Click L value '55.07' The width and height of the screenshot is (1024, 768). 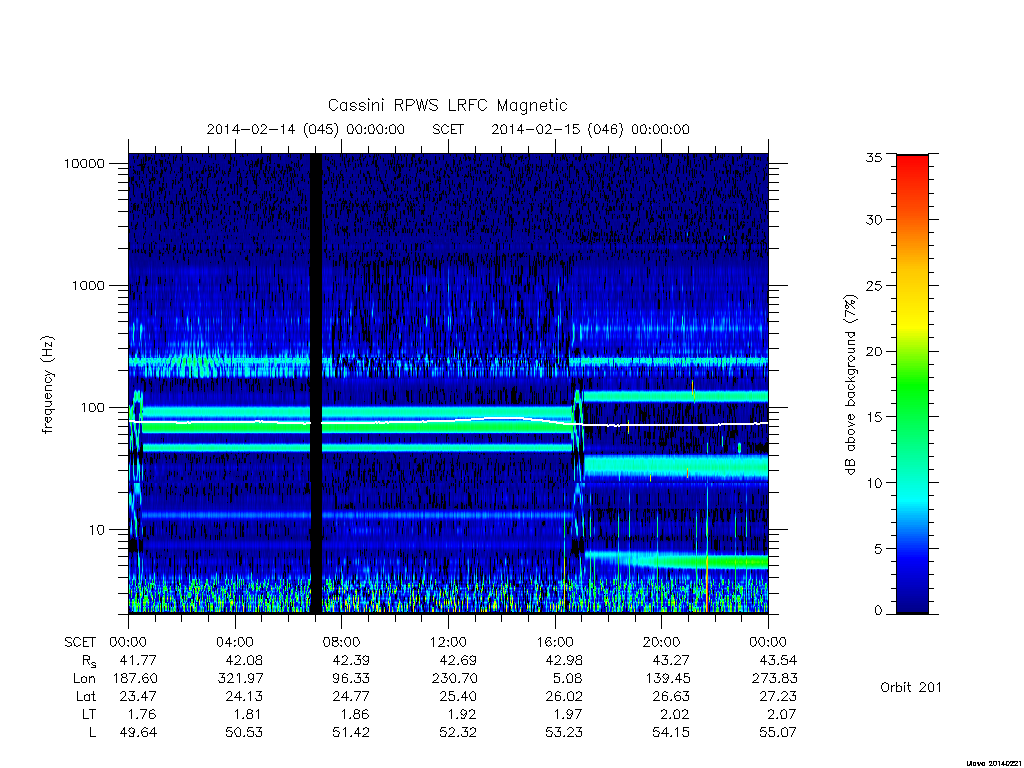pyautogui.click(x=778, y=733)
